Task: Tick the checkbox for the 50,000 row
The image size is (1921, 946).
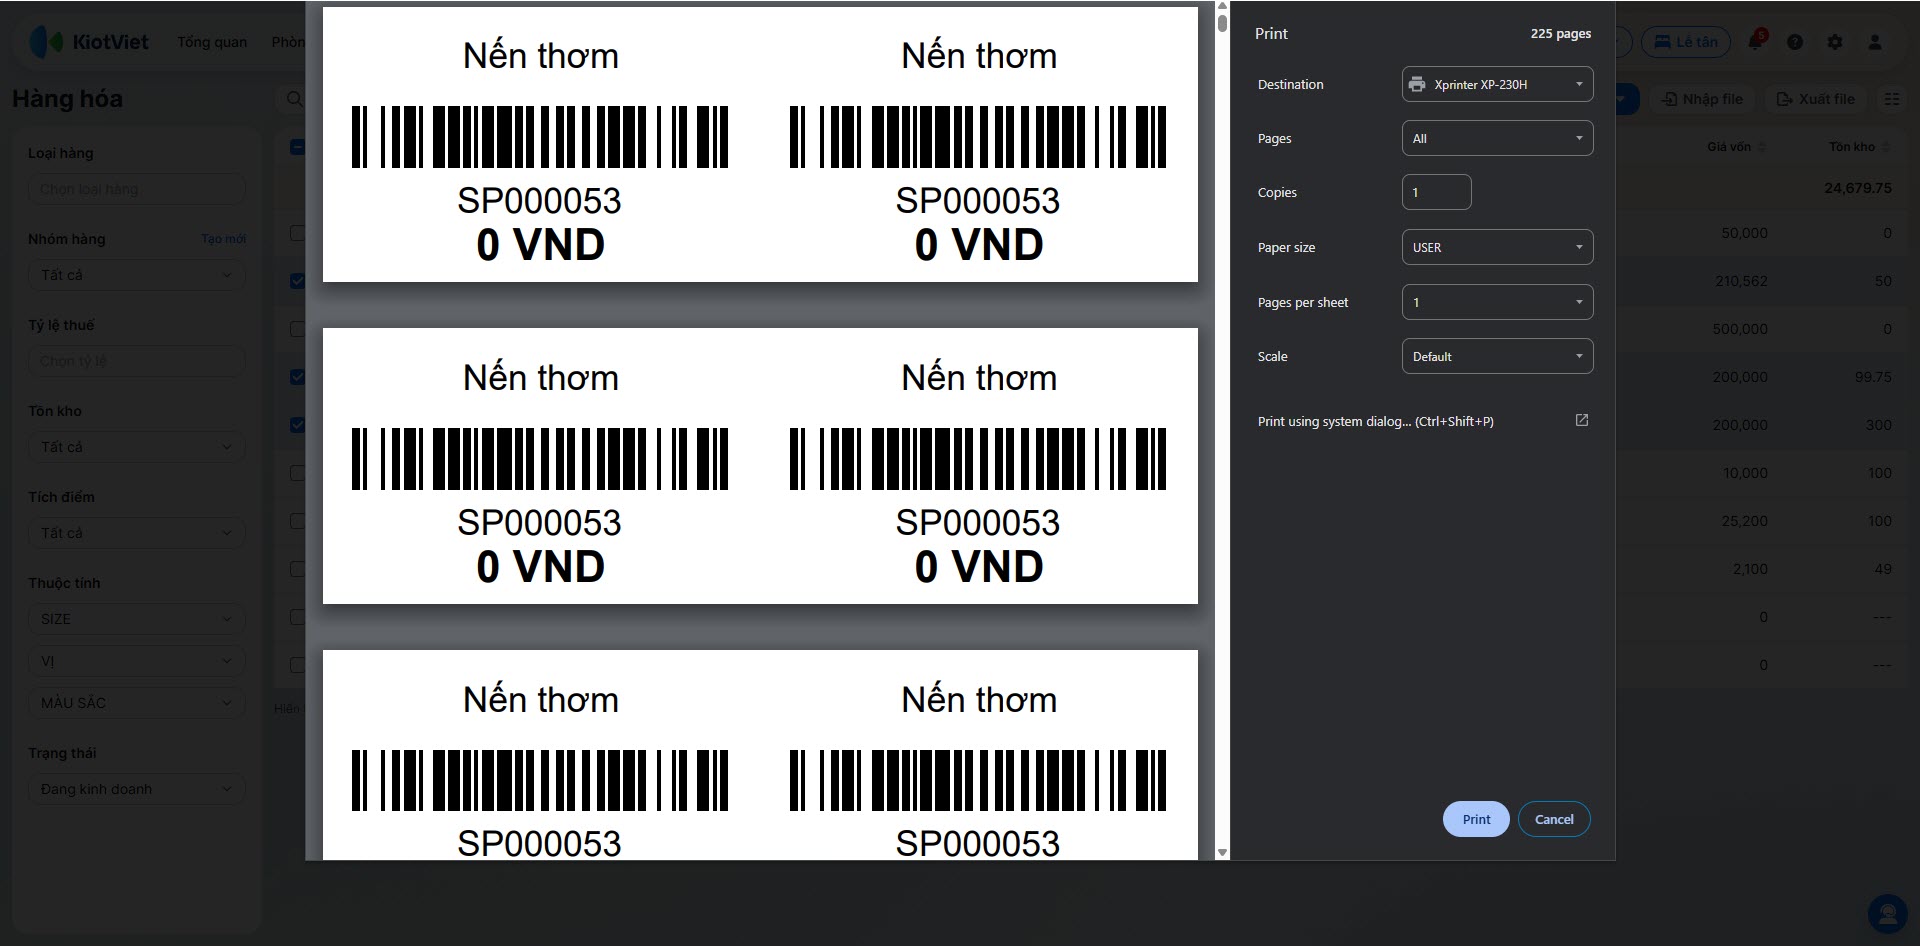Action: click(x=297, y=233)
